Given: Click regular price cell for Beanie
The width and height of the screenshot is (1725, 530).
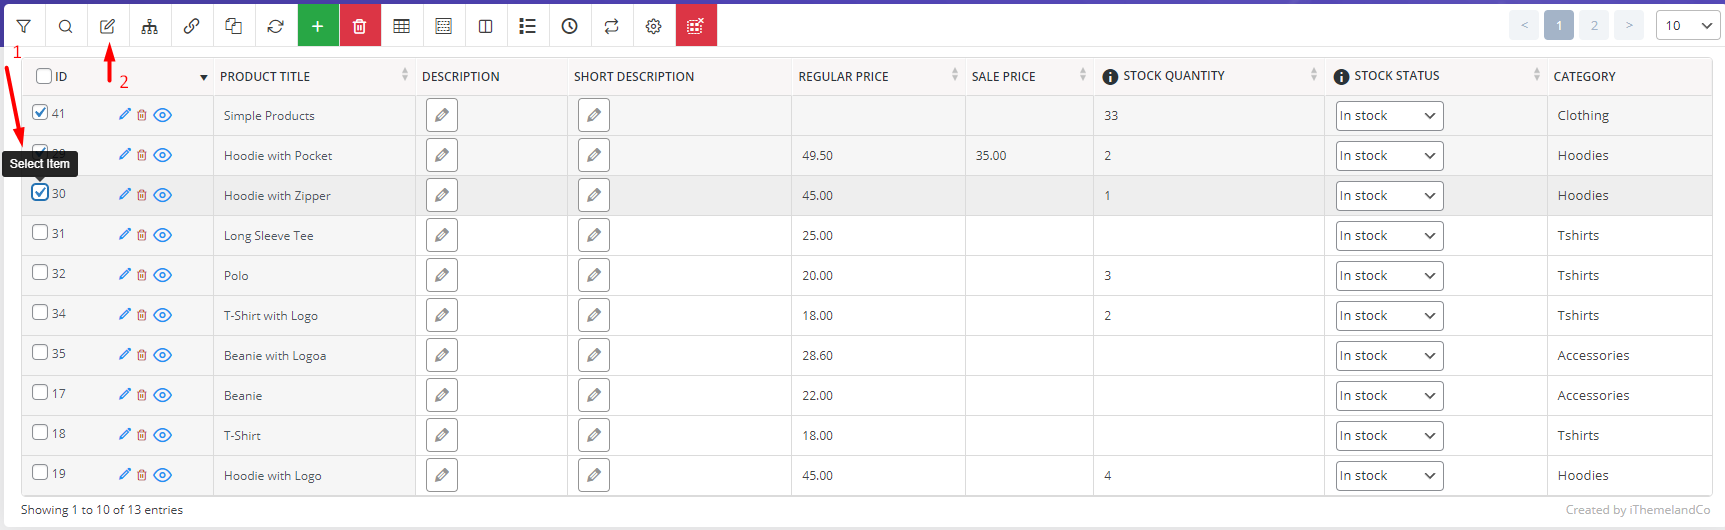Looking at the screenshot, I should [x=877, y=396].
